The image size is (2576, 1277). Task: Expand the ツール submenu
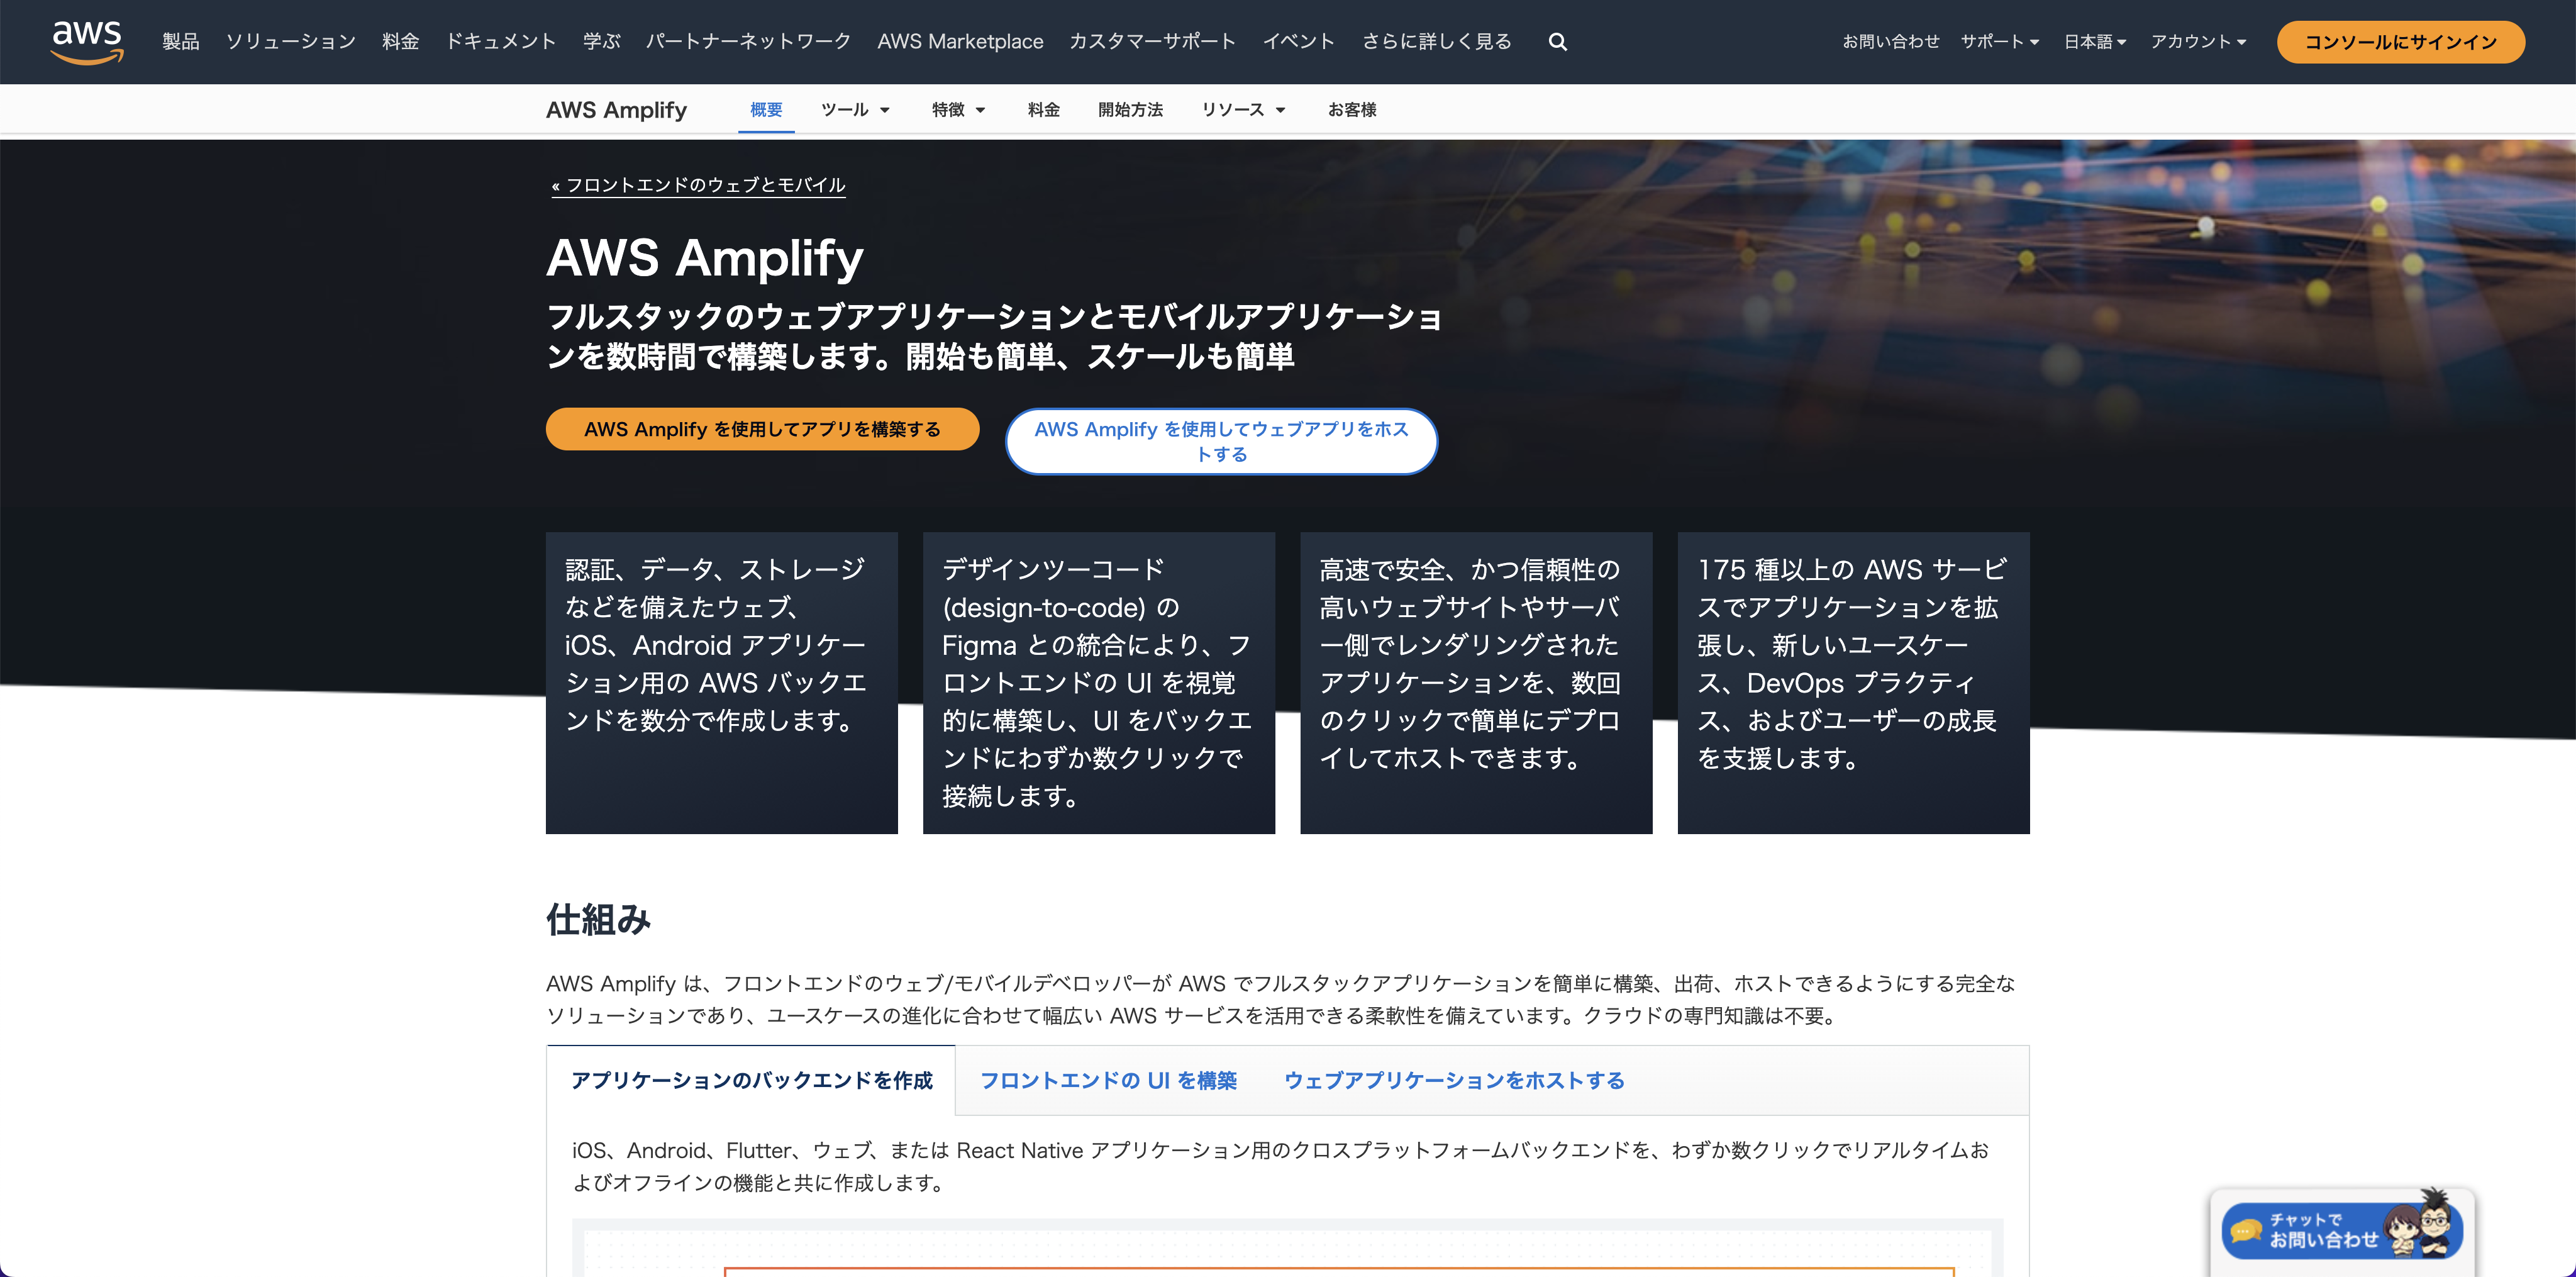pyautogui.click(x=855, y=110)
